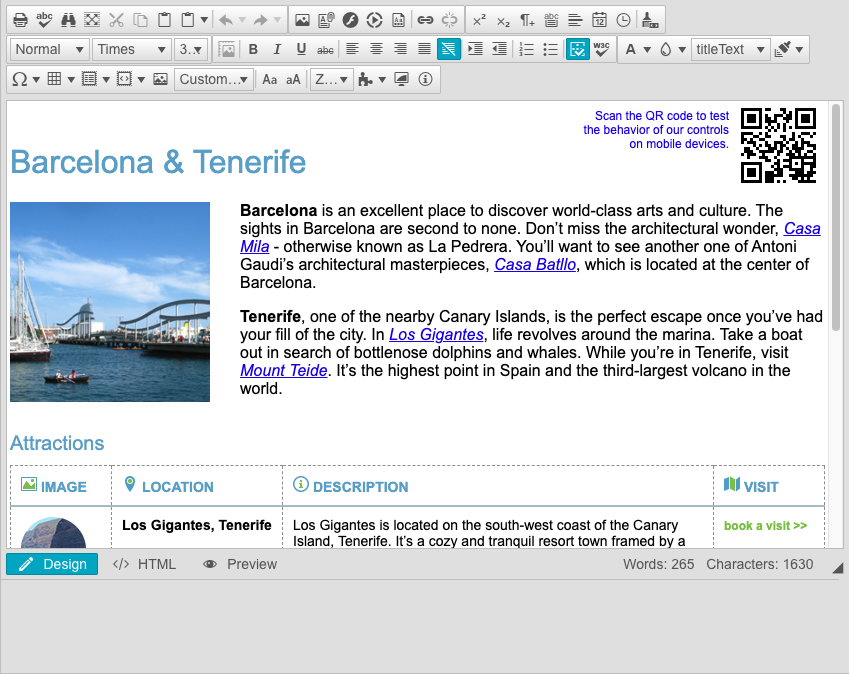The image size is (849, 674).
Task: Cut the selection with the scissors icon
Action: coord(116,21)
